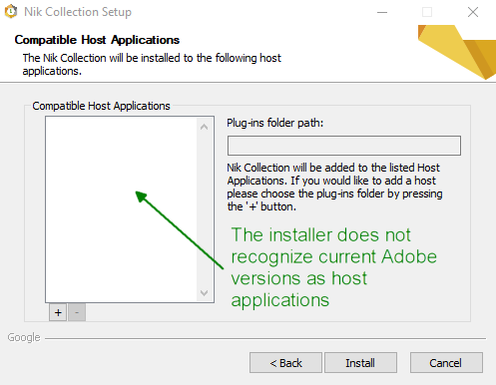
Task: Click the Nik Collection Setup title icon
Action: point(11,12)
